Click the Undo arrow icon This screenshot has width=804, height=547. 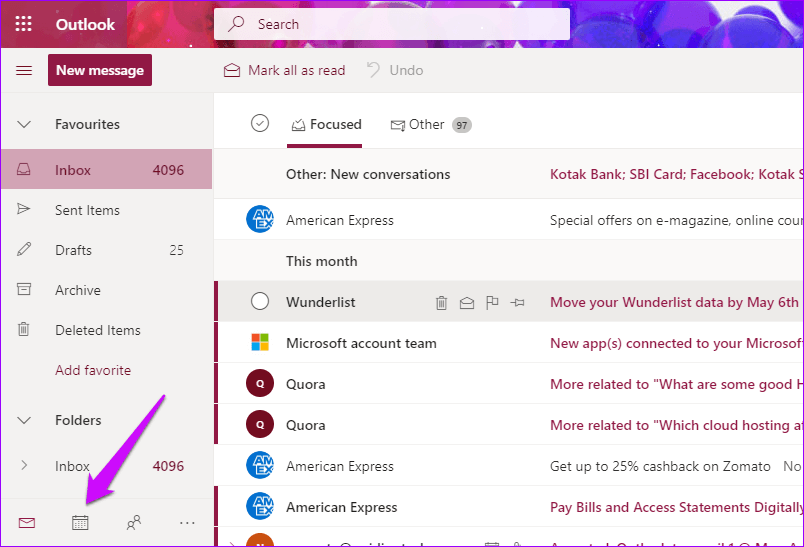(373, 70)
